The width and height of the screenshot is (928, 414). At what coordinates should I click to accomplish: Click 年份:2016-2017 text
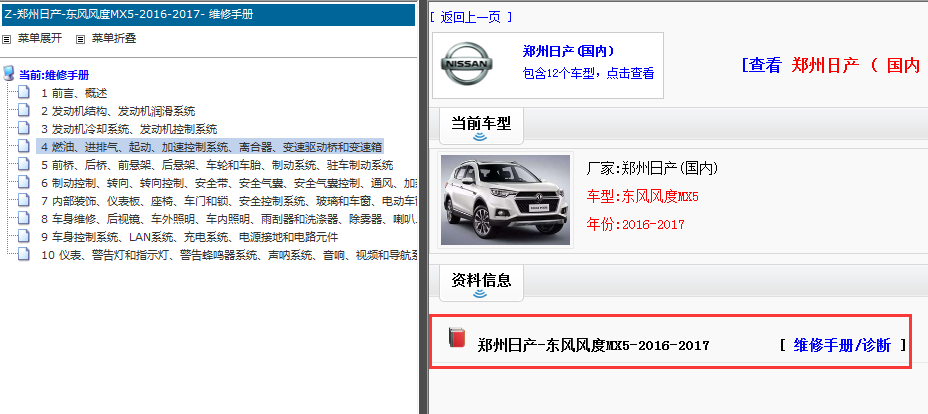pos(635,225)
